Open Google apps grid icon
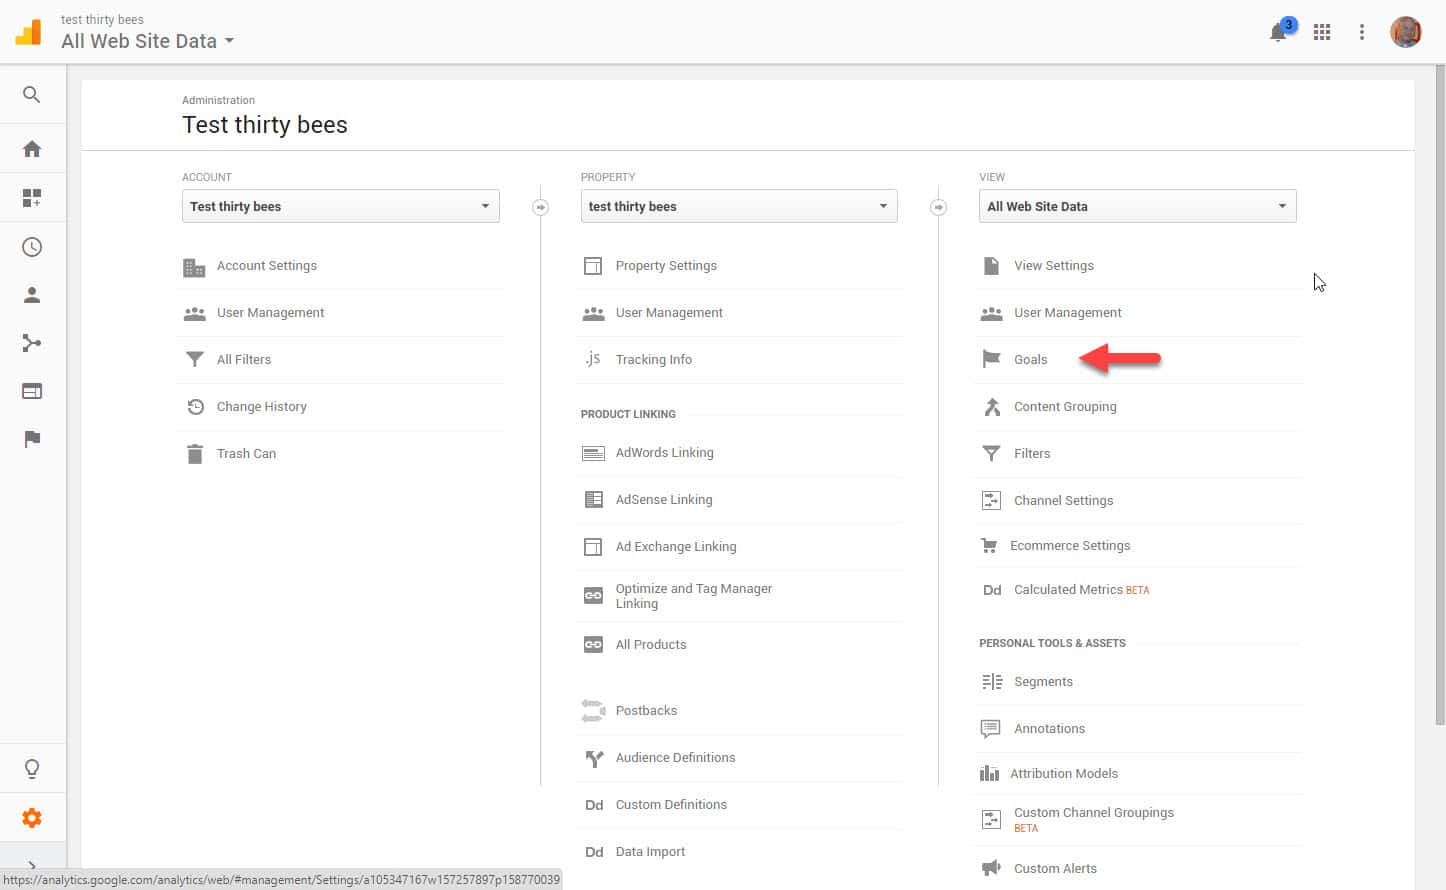1446x890 pixels. [x=1322, y=32]
